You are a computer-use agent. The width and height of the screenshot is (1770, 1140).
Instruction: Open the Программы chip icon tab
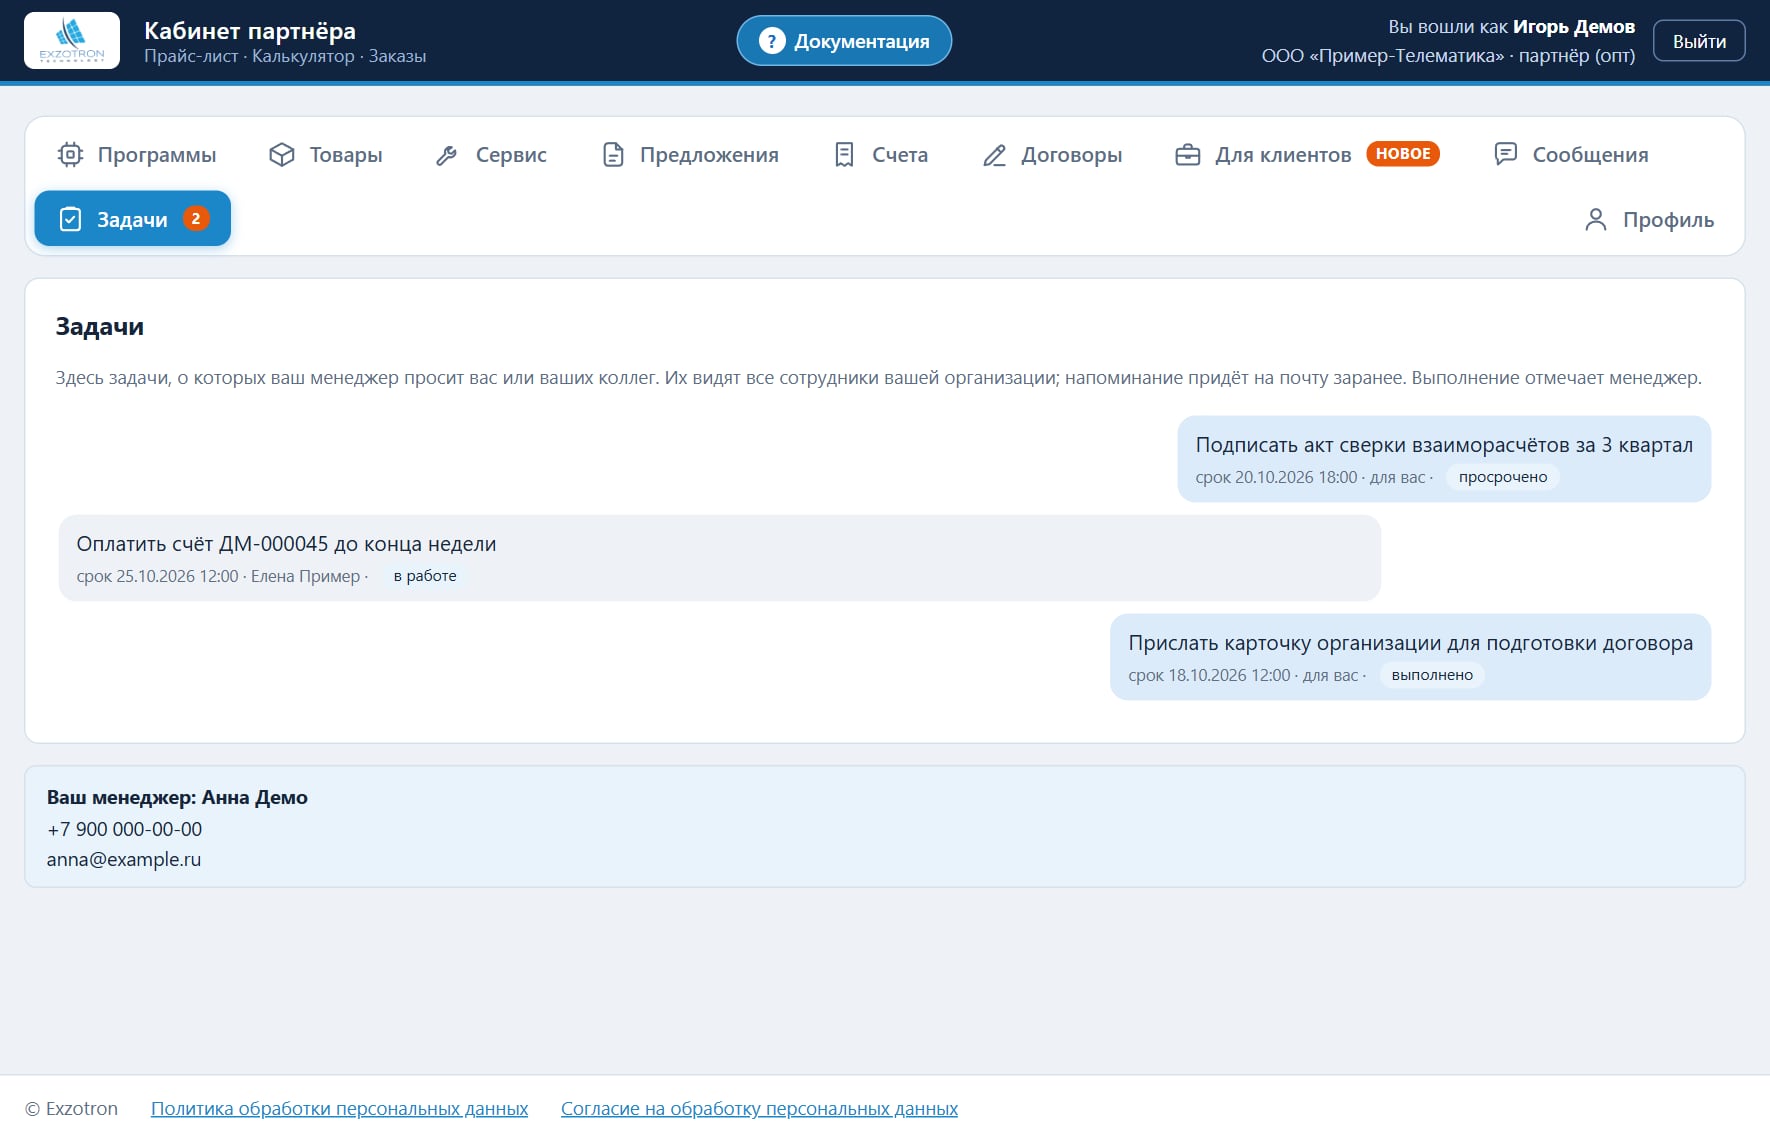70,155
